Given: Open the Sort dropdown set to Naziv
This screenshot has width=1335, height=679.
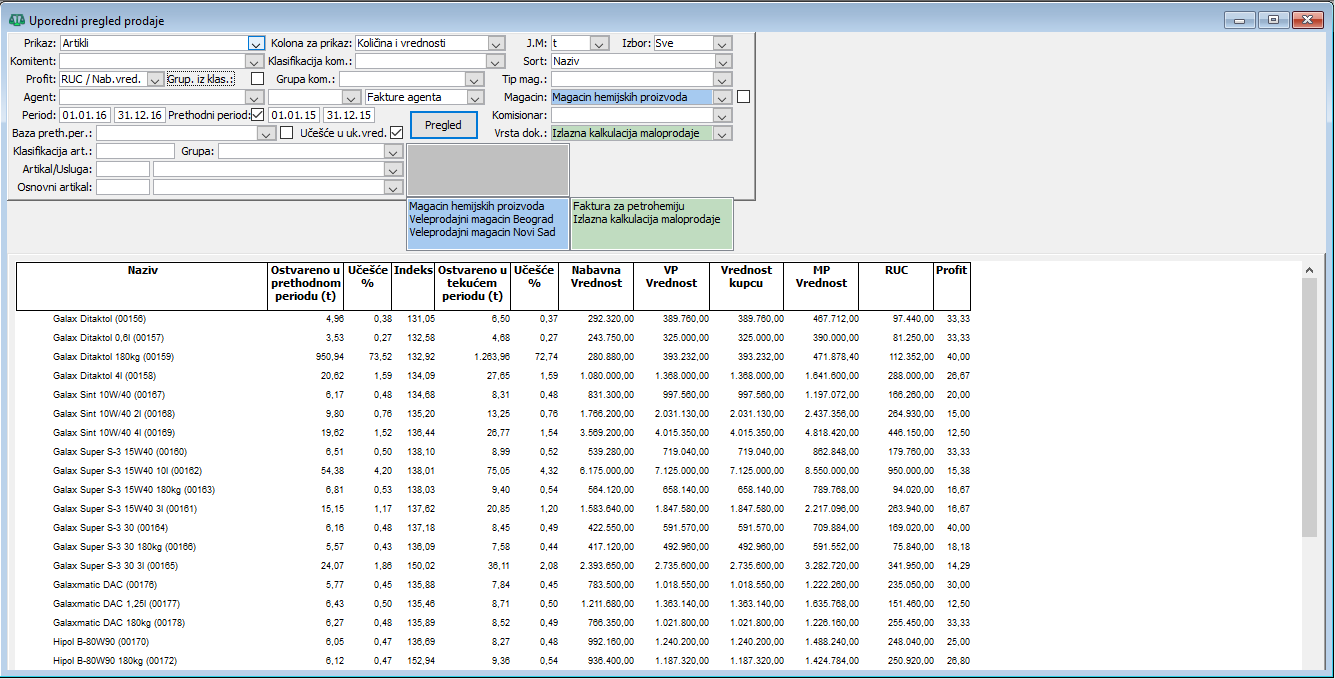Looking at the screenshot, I should tap(722, 61).
